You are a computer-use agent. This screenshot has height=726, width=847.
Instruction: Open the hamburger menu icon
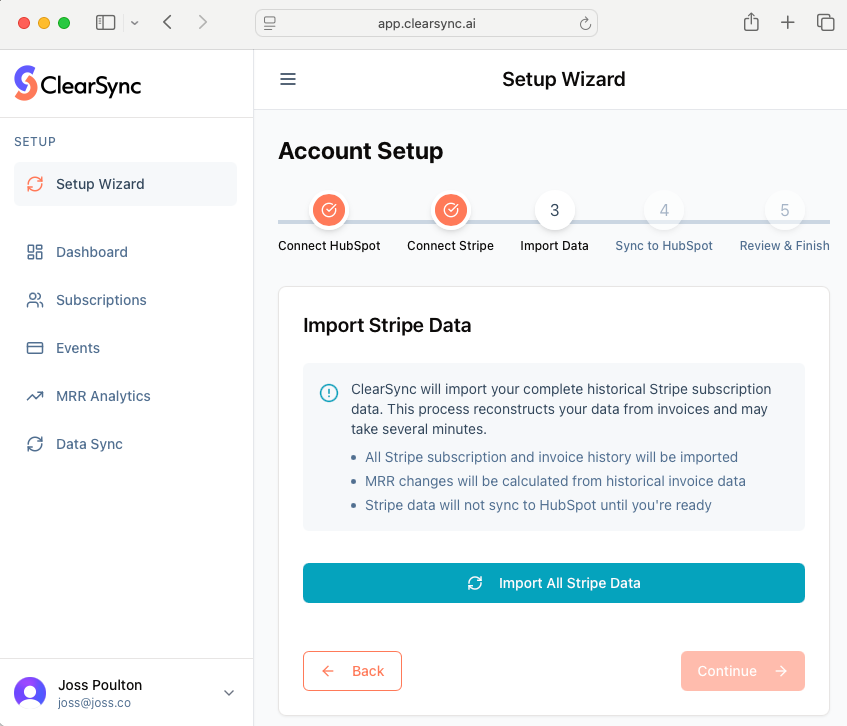[288, 80]
